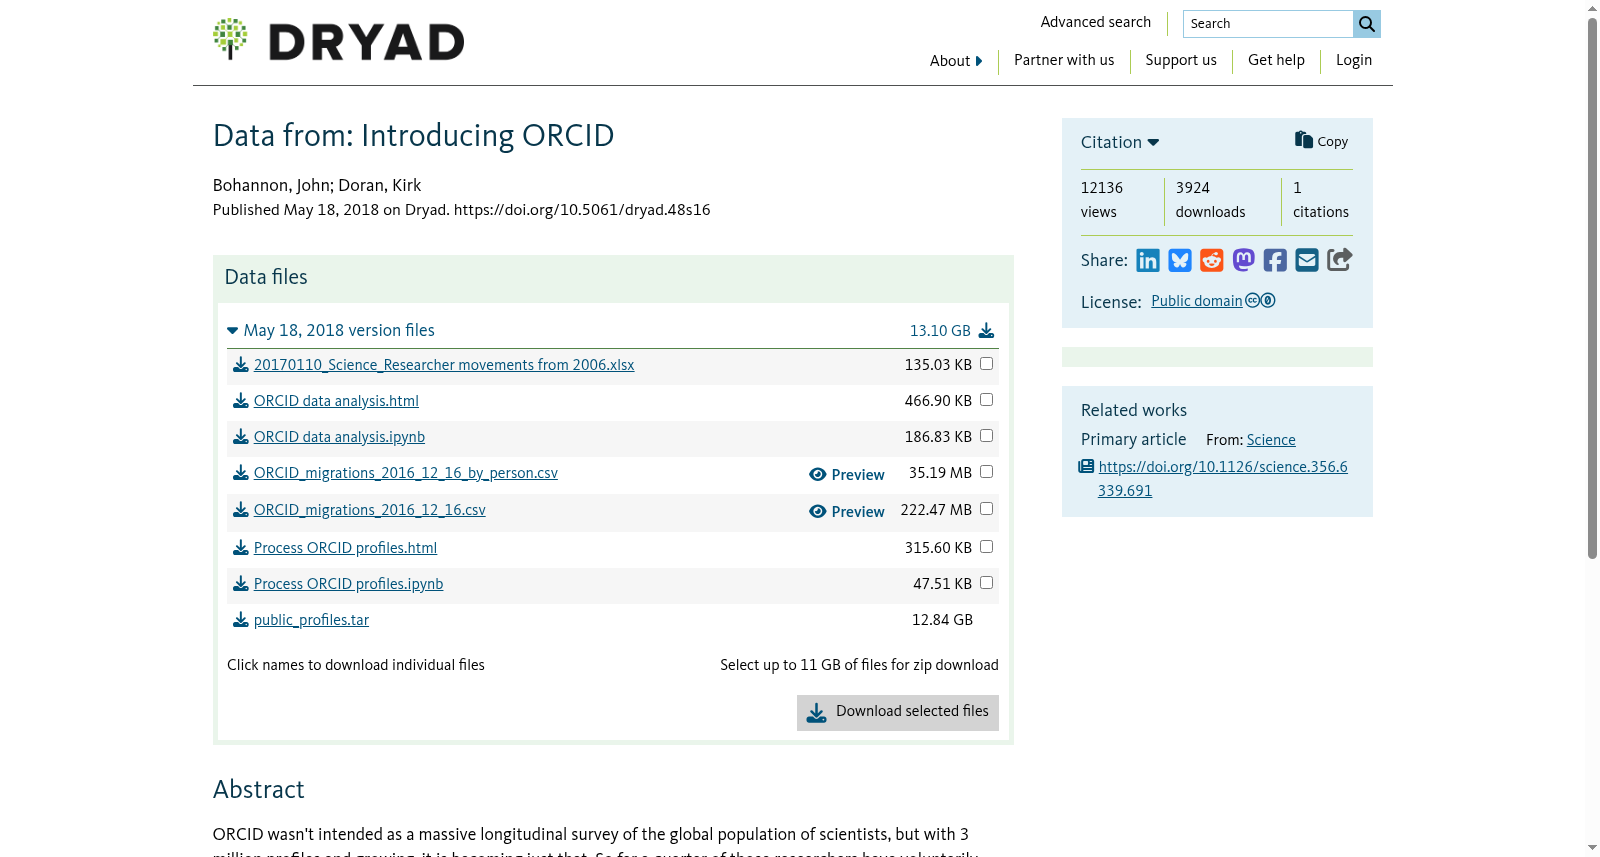1600x857 pixels.
Task: Download icon beside Process ORCID profiles.ipynb
Action: (240, 584)
